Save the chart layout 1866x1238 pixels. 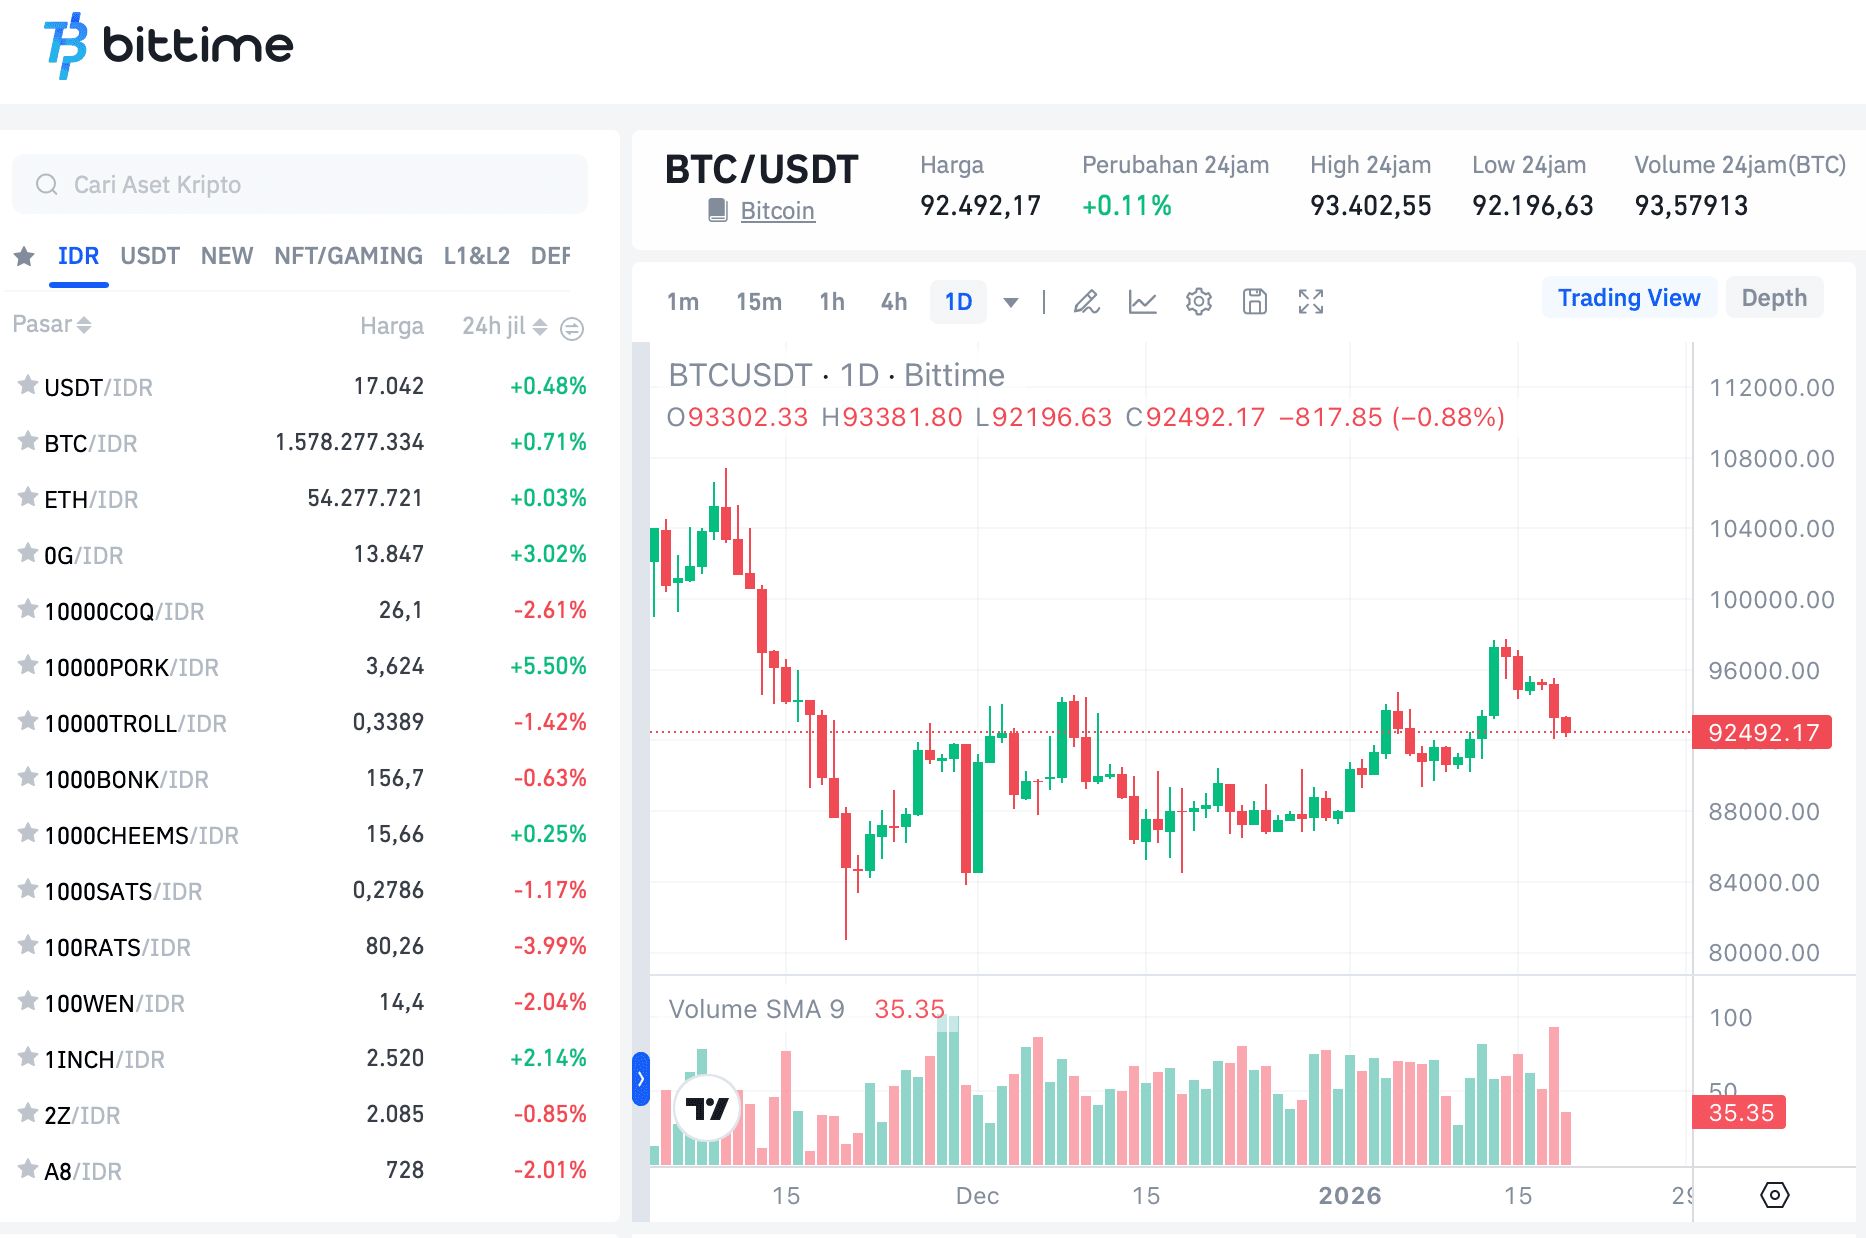tap(1254, 301)
